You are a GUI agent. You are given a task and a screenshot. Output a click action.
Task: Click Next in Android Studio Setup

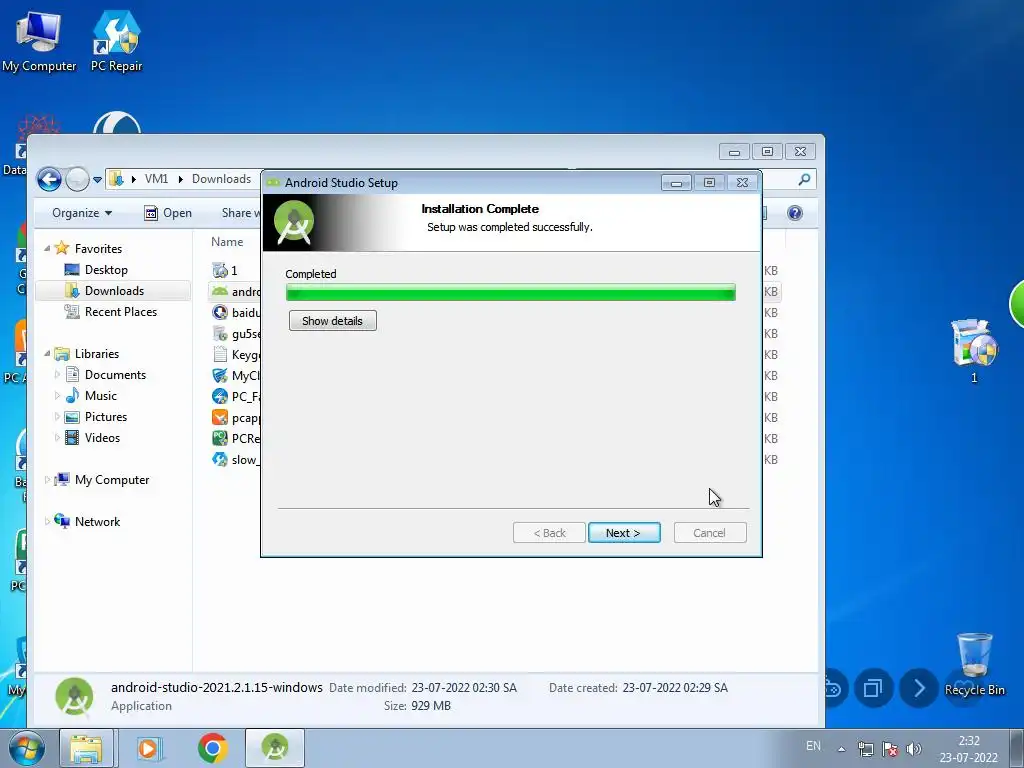[624, 533]
